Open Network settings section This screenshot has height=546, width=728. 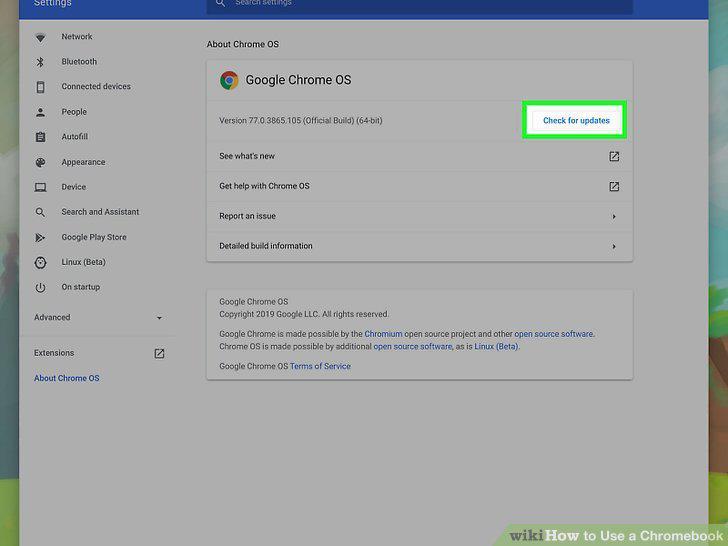[x=77, y=37]
